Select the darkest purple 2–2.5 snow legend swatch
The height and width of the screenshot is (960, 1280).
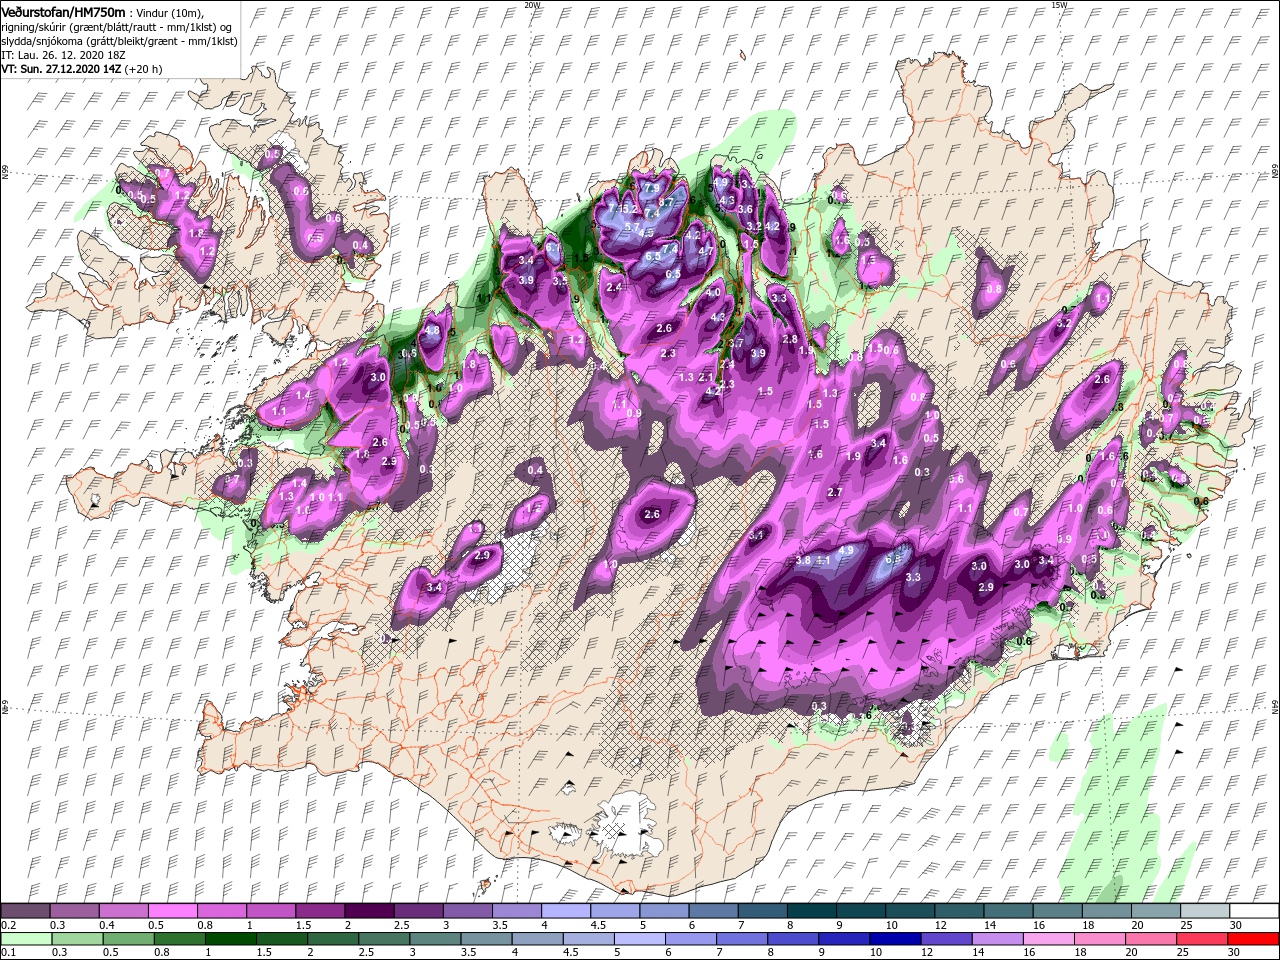[x=369, y=910]
